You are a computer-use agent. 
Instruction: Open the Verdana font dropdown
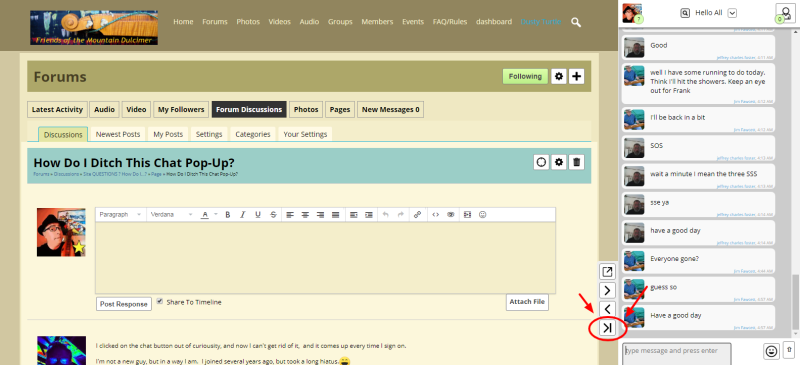click(171, 215)
